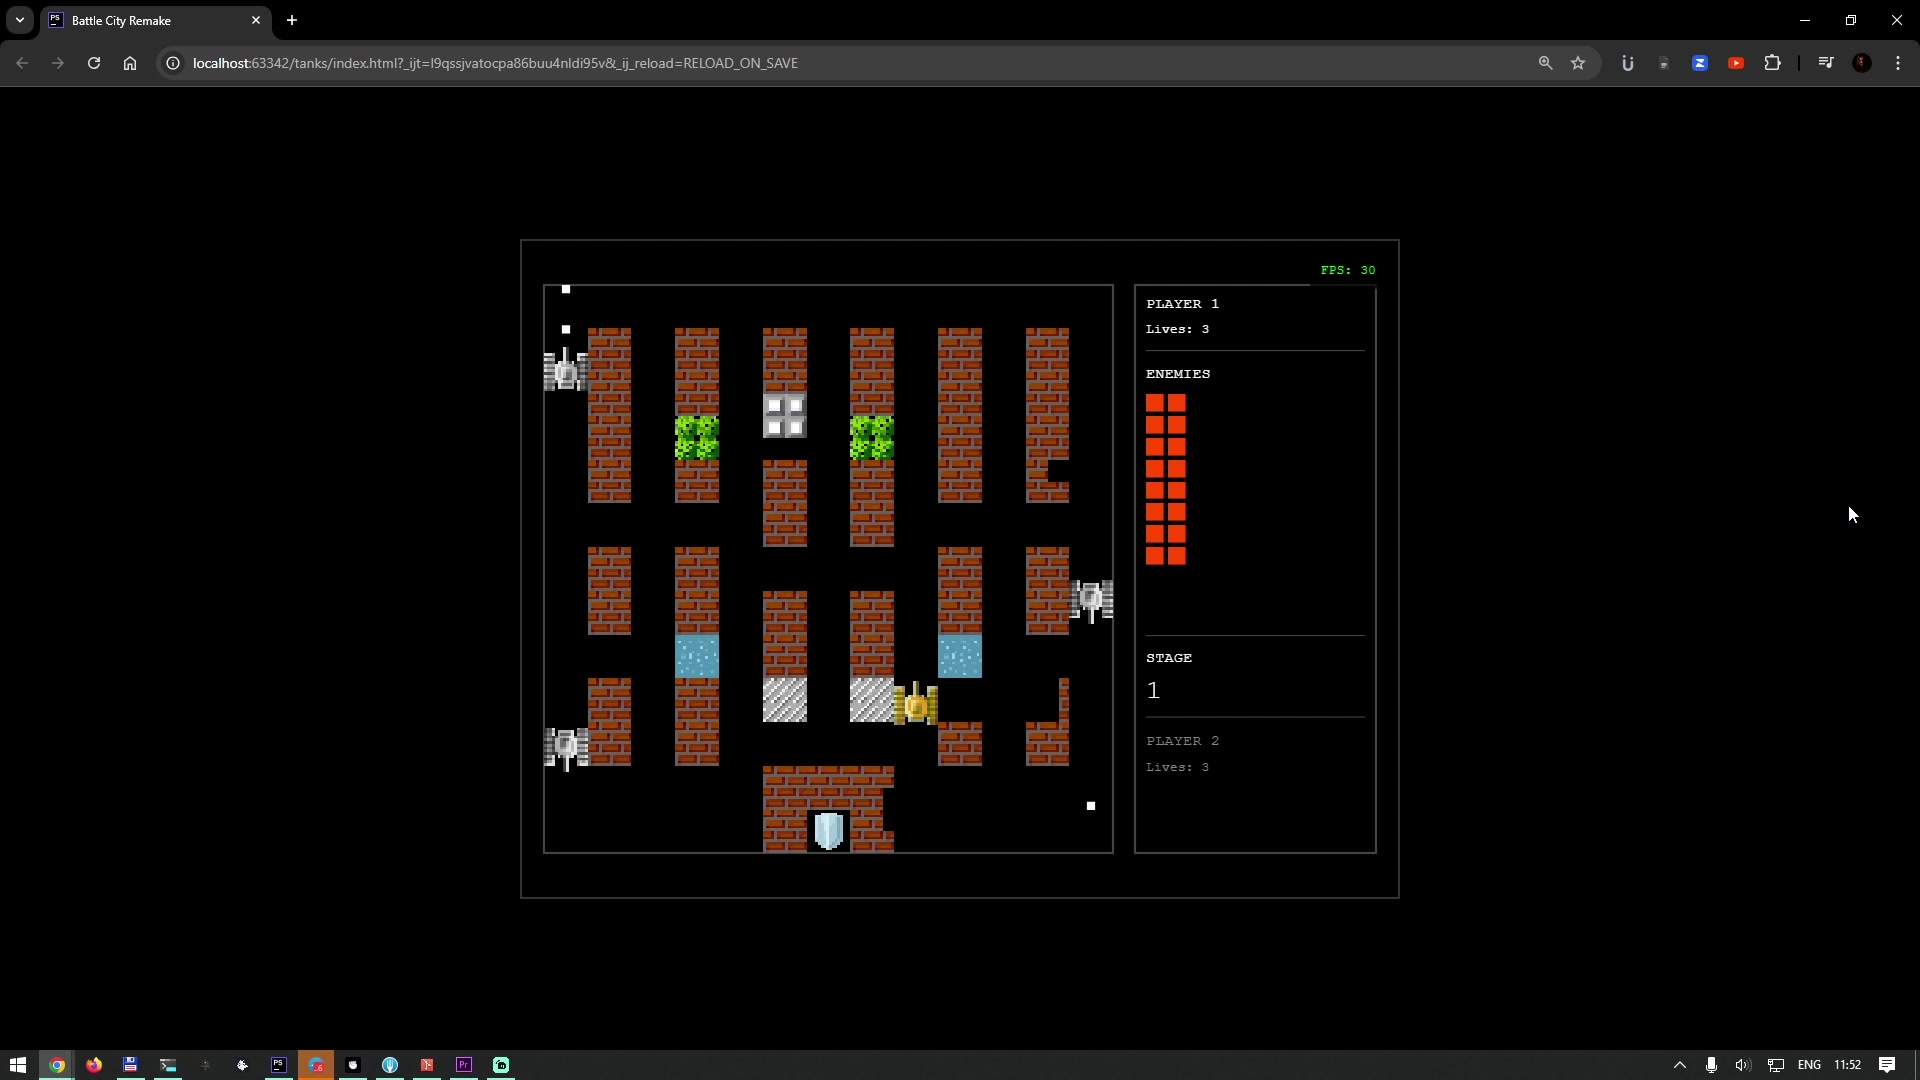Switch keyboard language via ENG indicator

point(1809,1065)
